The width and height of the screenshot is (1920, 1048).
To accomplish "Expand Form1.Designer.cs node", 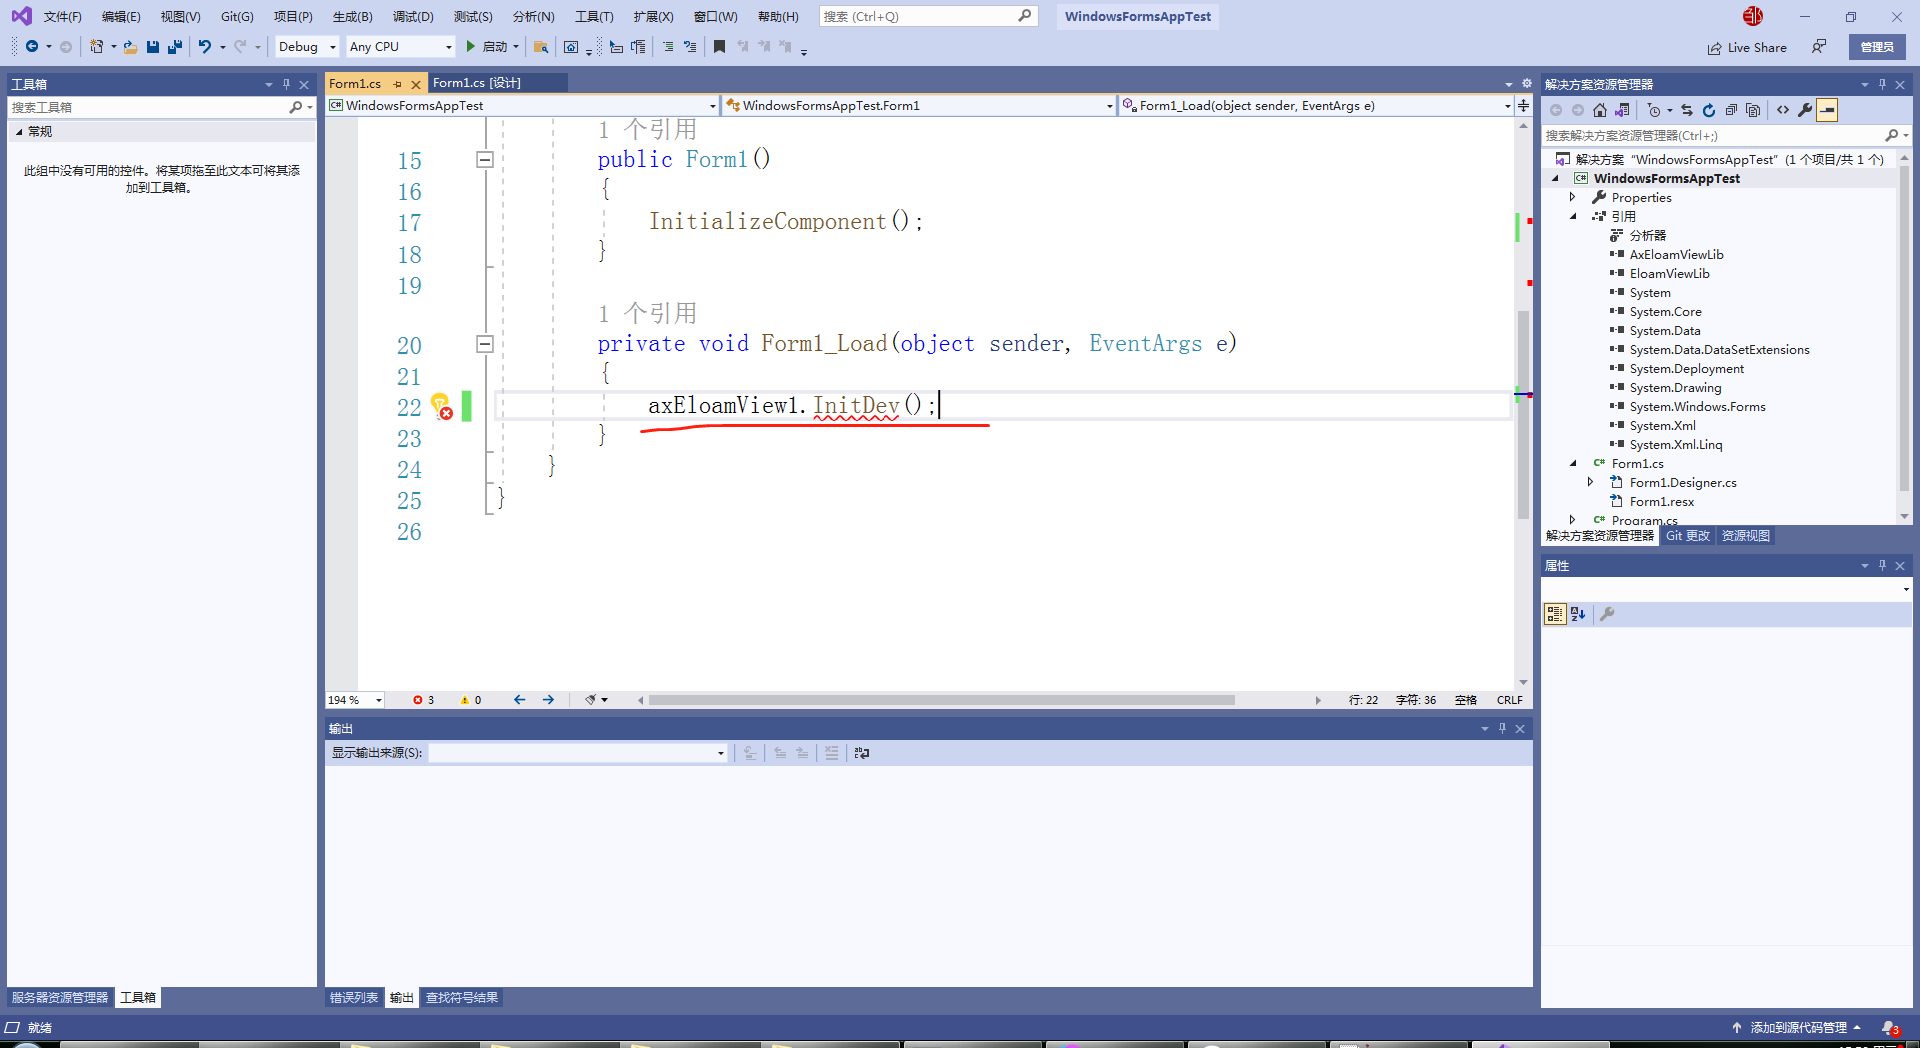I will click(1591, 482).
